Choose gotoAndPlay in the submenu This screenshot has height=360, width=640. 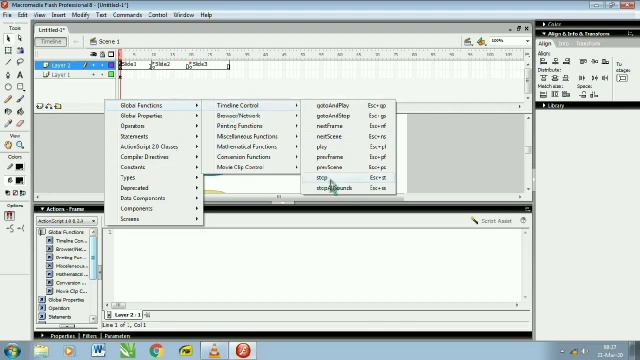[349, 105]
